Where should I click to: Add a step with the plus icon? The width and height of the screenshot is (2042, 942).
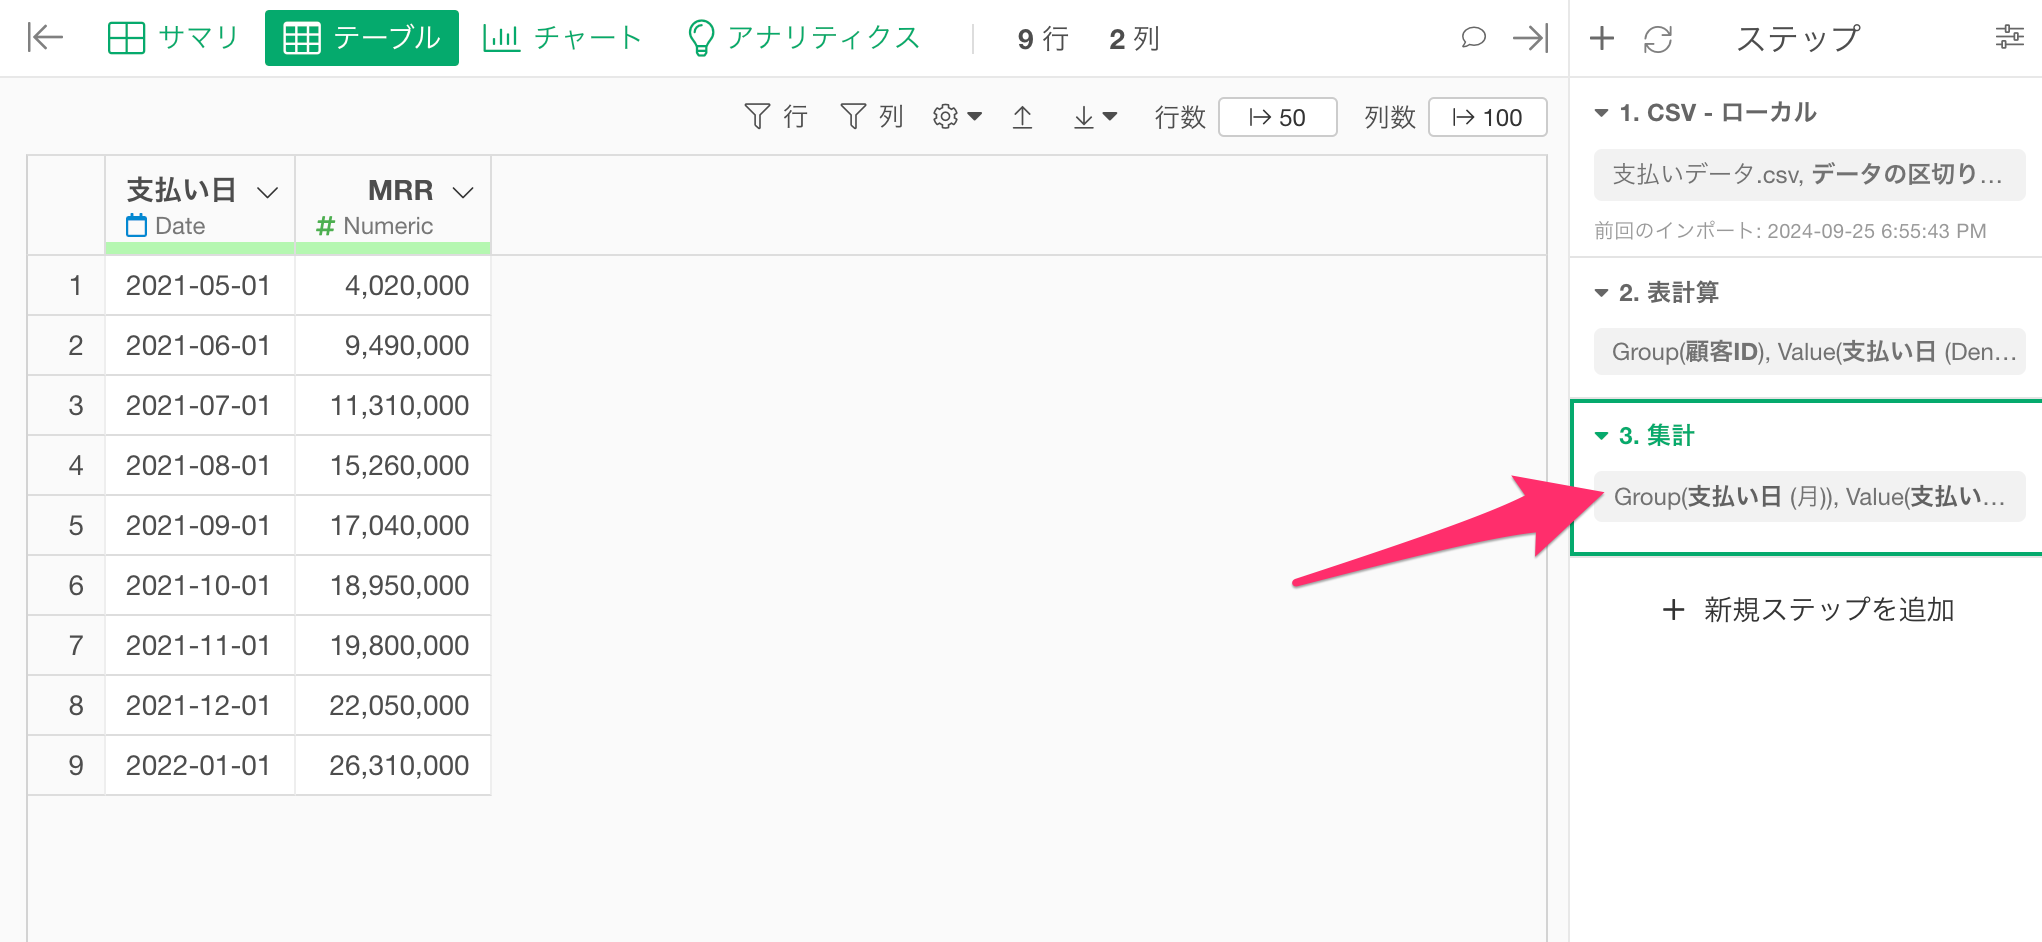(x=1602, y=38)
